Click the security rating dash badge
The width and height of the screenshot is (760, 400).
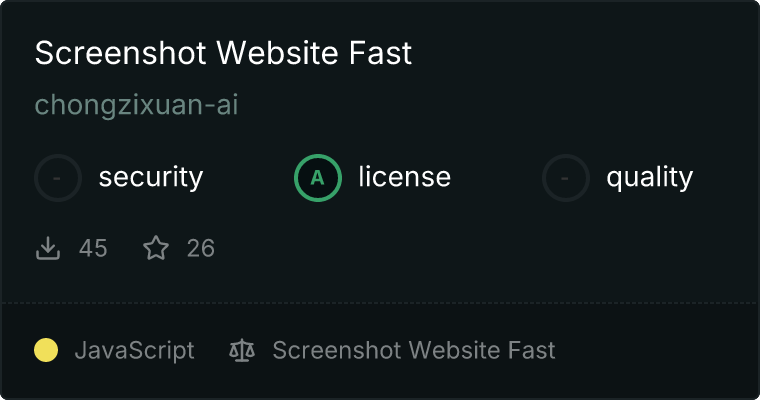point(58,178)
